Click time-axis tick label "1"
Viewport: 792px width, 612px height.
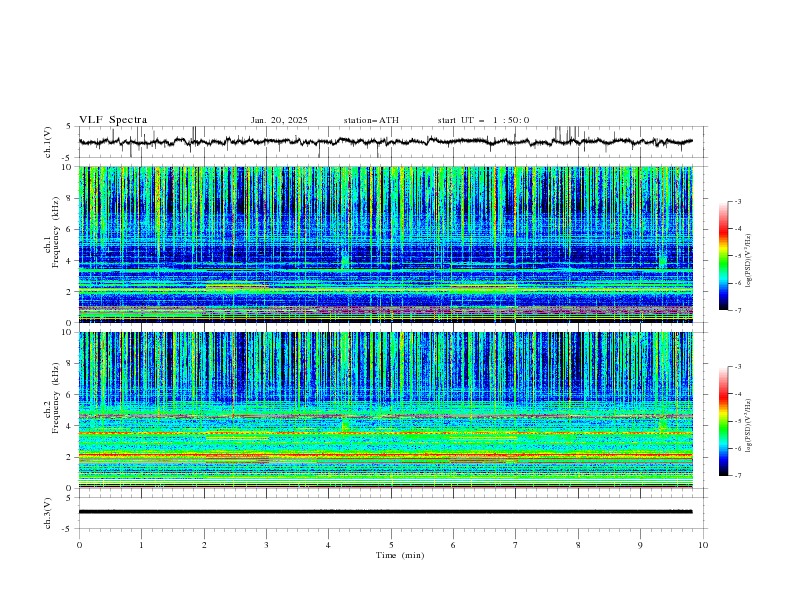pyautogui.click(x=141, y=545)
